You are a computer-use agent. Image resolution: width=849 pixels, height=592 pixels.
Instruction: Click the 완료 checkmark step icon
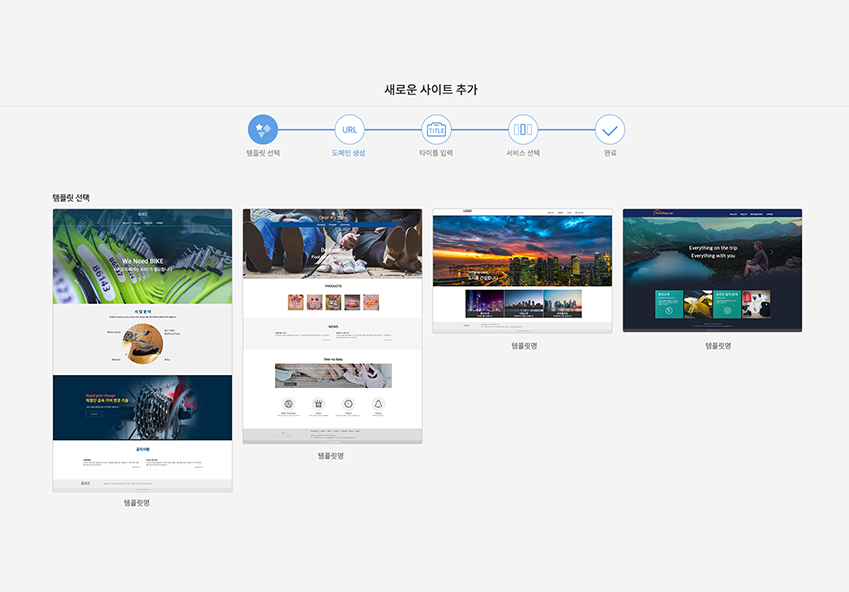610,129
